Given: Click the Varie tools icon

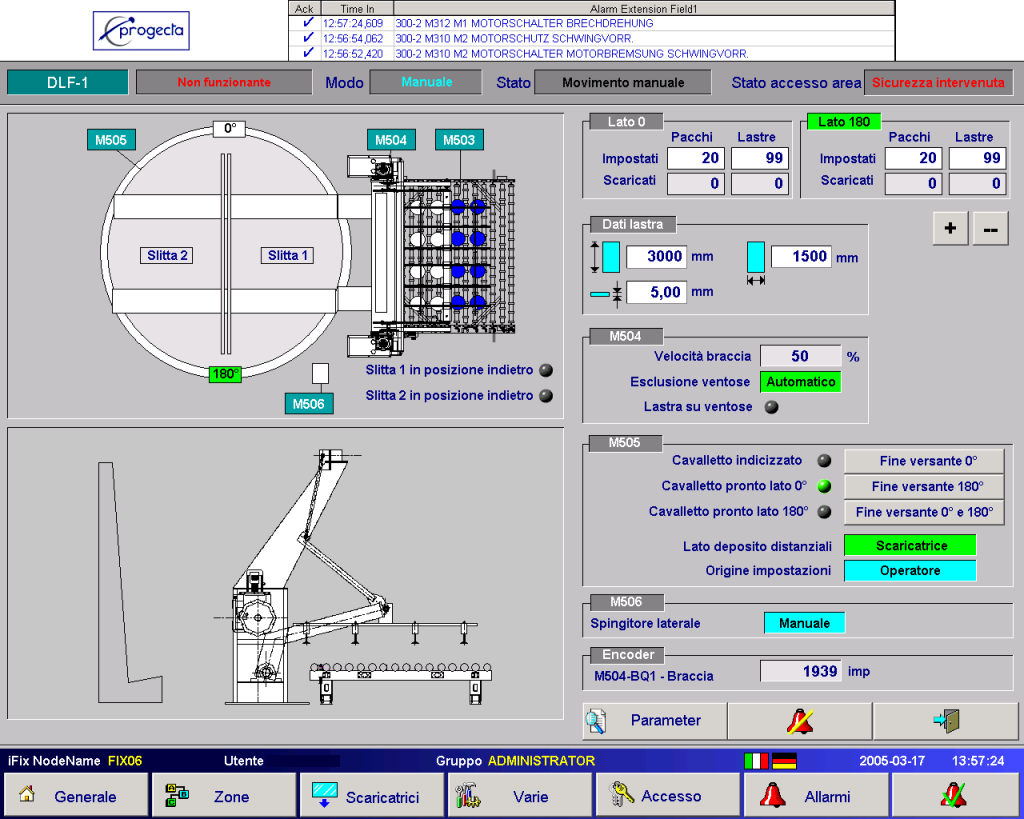Looking at the screenshot, I should click(x=468, y=795).
